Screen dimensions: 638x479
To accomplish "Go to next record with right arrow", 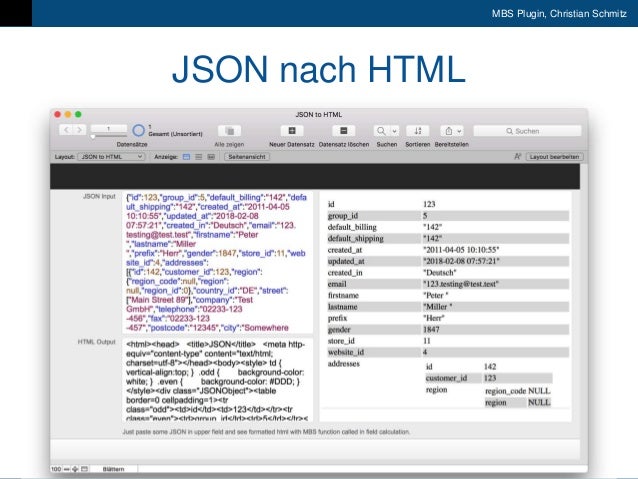I will tap(79, 131).
